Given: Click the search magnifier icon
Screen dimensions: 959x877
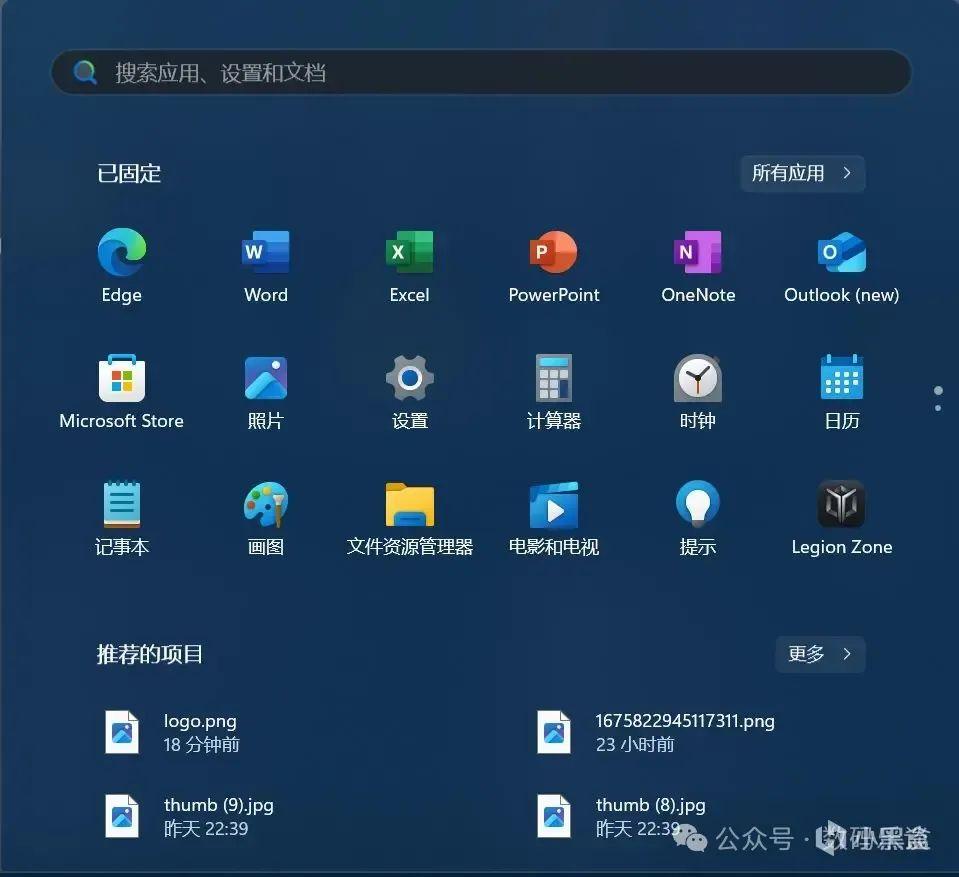Looking at the screenshot, I should (85, 72).
